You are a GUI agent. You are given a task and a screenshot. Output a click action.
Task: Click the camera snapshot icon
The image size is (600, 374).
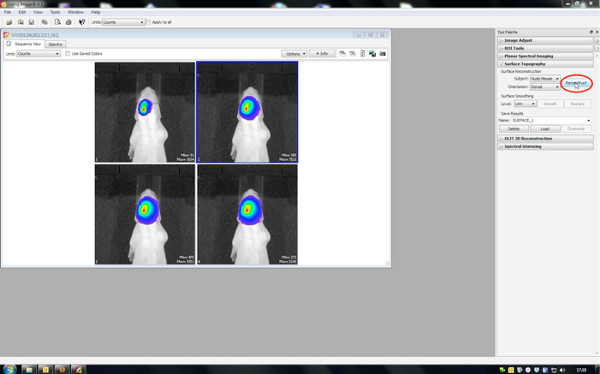tap(383, 54)
